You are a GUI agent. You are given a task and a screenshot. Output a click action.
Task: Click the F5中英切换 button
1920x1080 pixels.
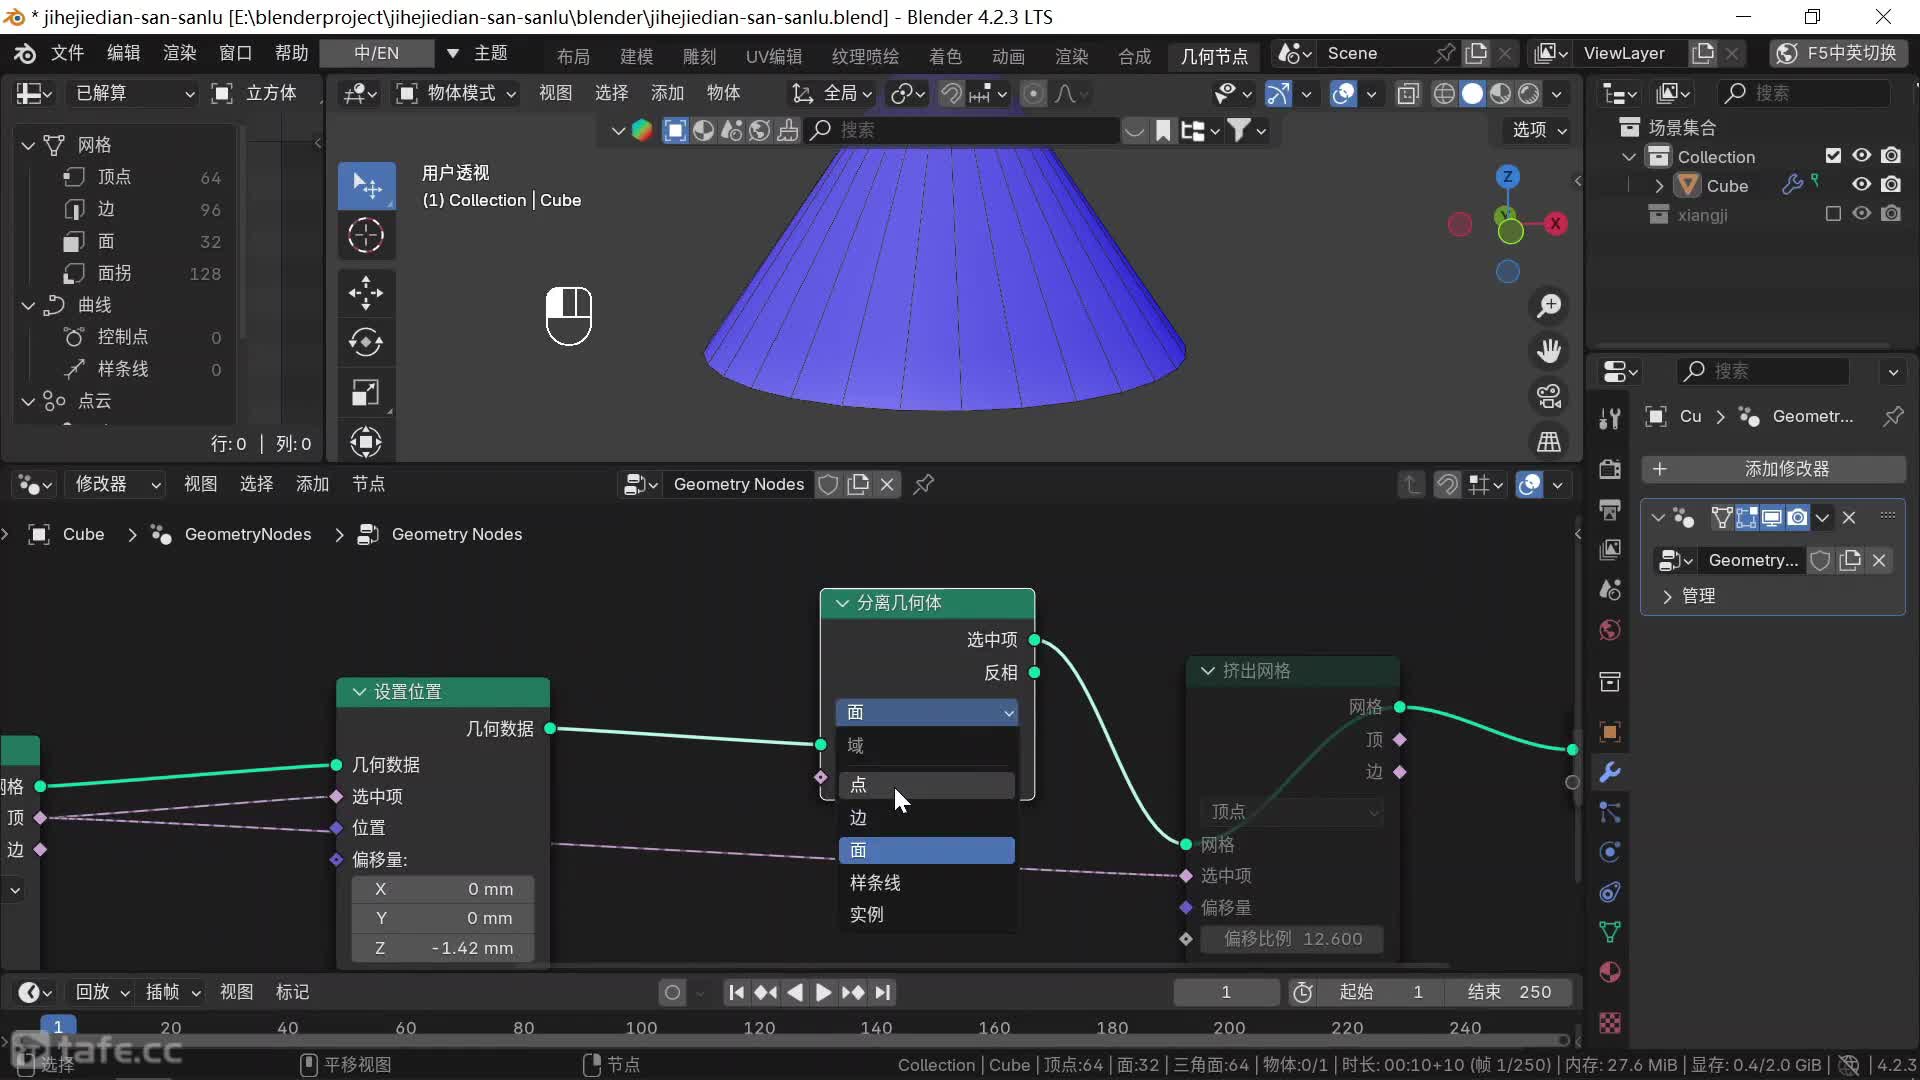[1838, 53]
